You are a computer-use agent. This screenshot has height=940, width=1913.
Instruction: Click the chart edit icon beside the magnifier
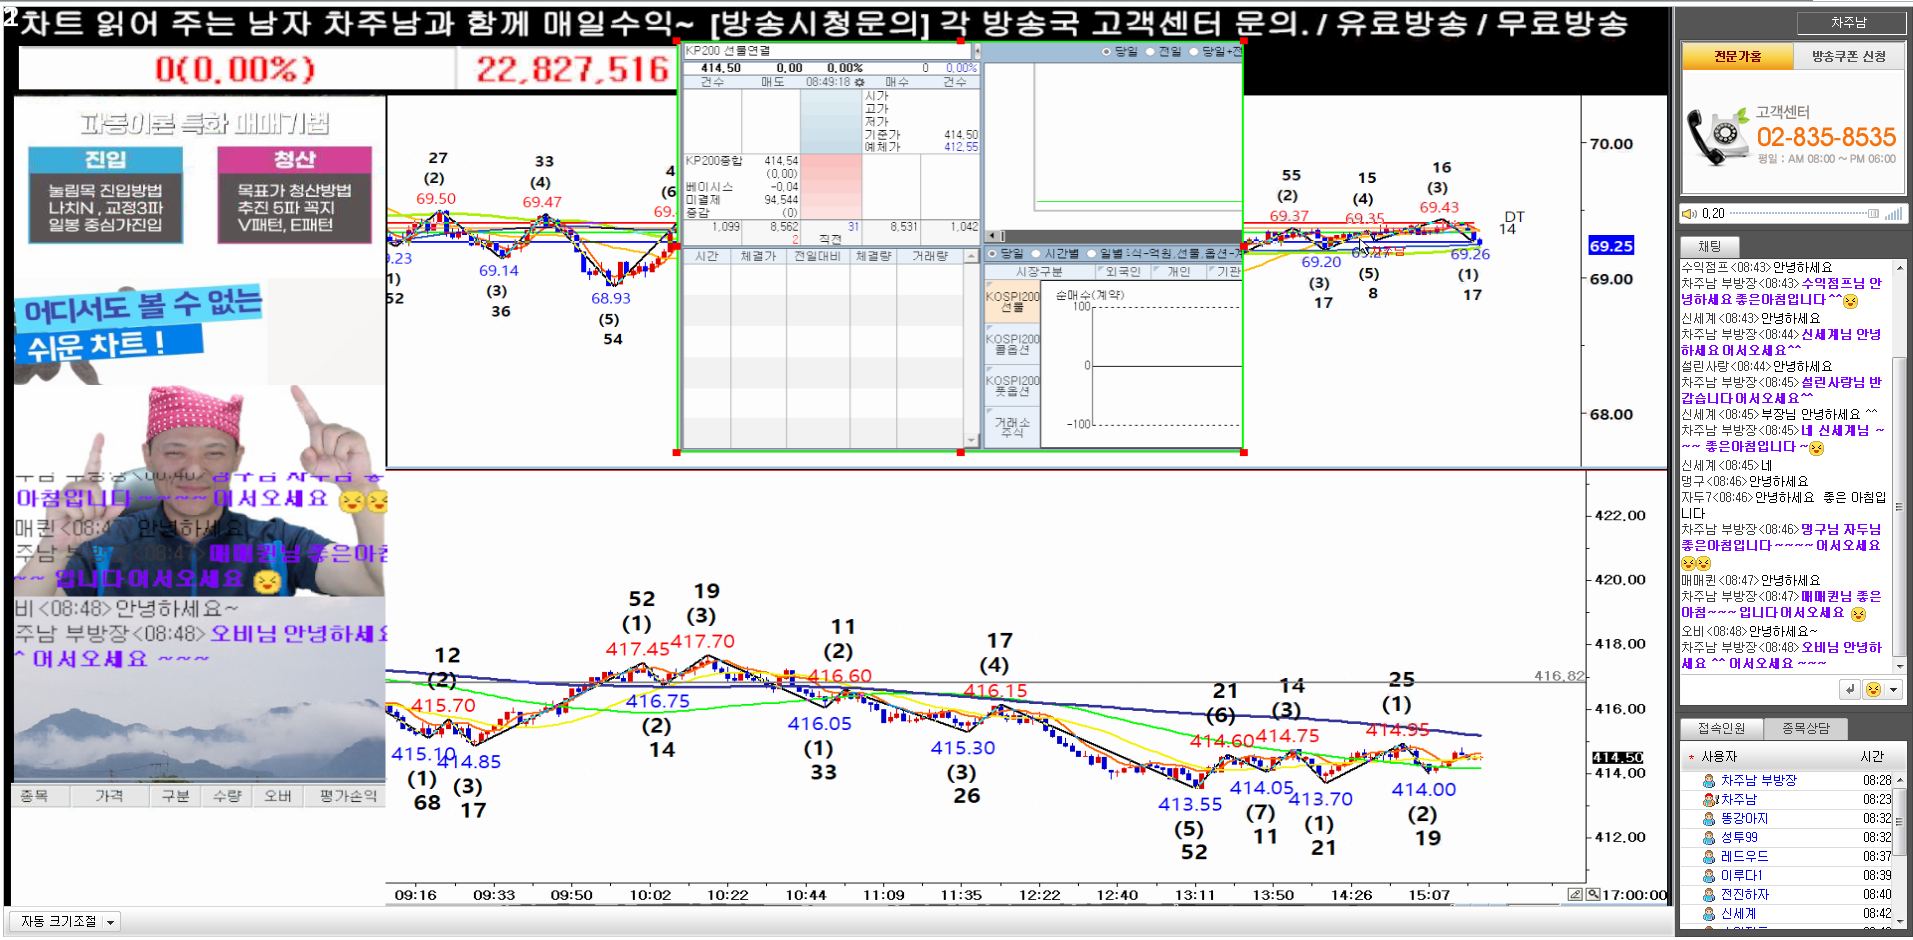tap(1575, 894)
